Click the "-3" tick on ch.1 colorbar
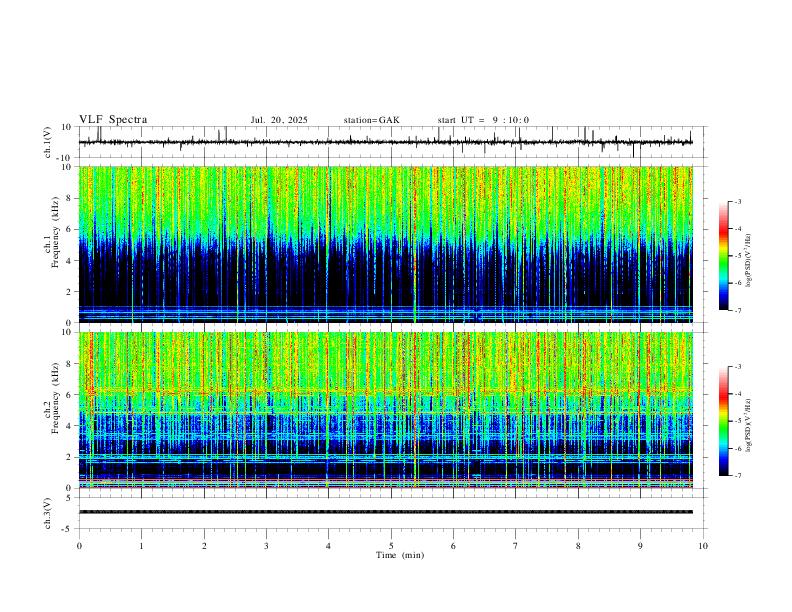792x612 pixels. 737,201
